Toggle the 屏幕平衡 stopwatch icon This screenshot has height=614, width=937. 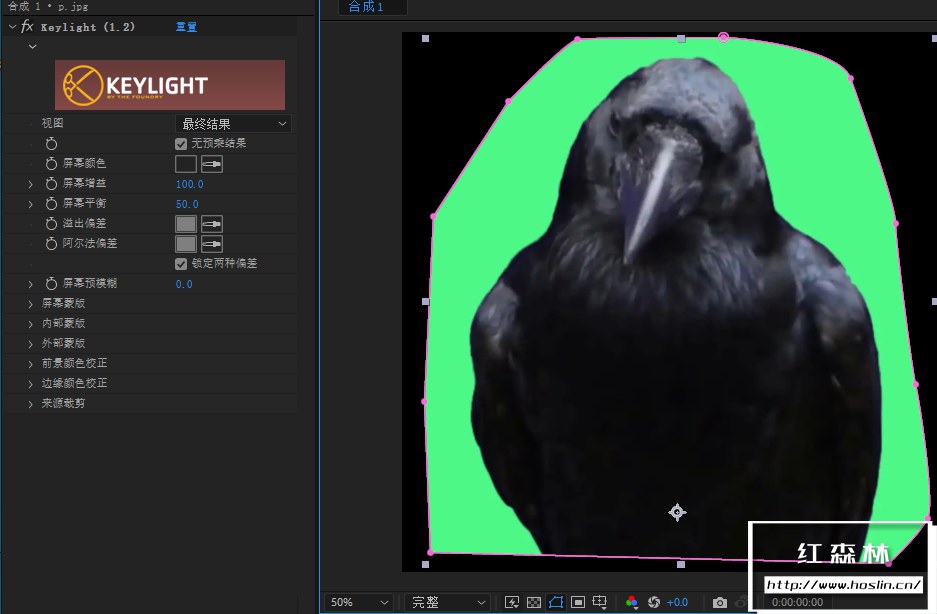tap(52, 204)
